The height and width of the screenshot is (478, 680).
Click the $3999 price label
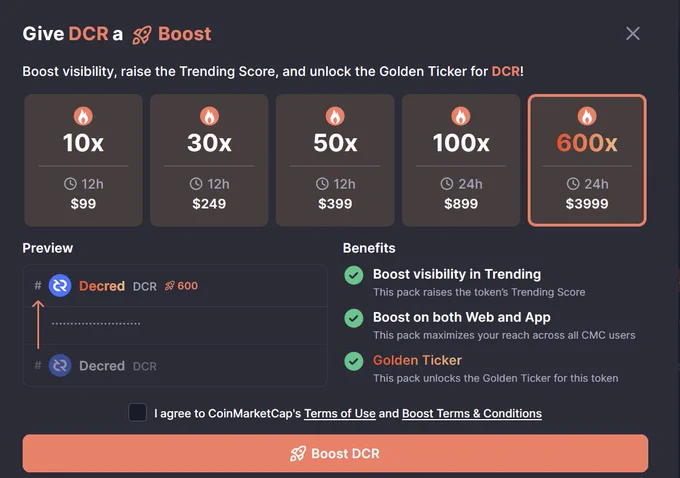[587, 203]
